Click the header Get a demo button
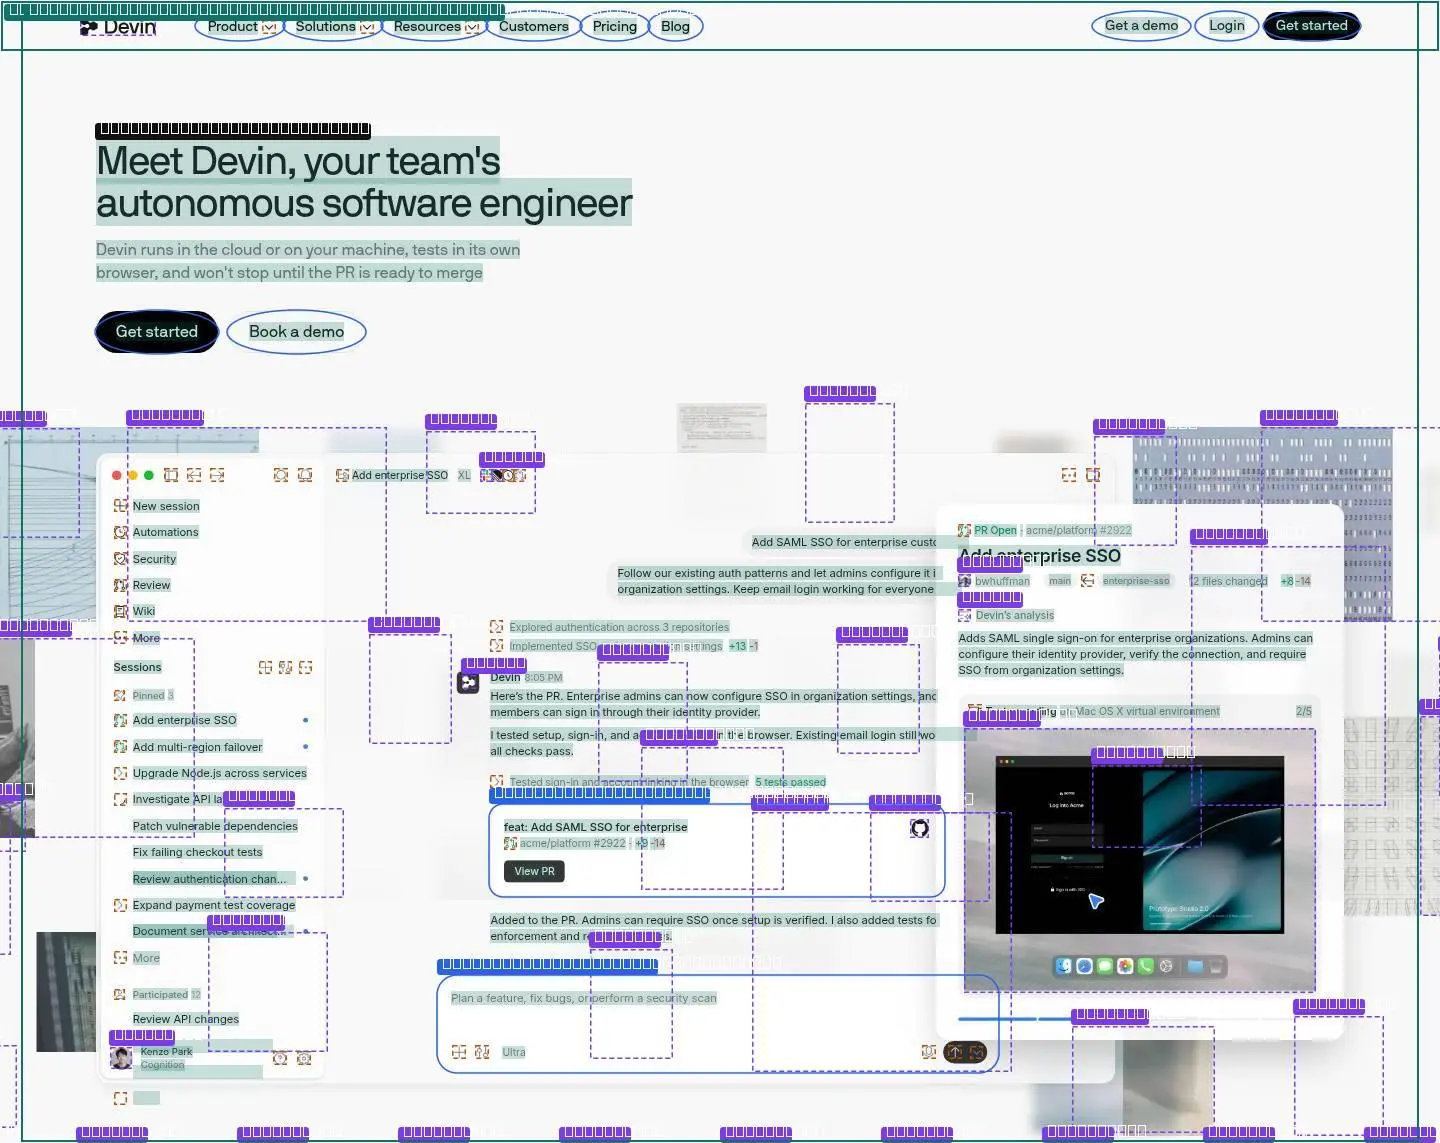 (x=1141, y=25)
